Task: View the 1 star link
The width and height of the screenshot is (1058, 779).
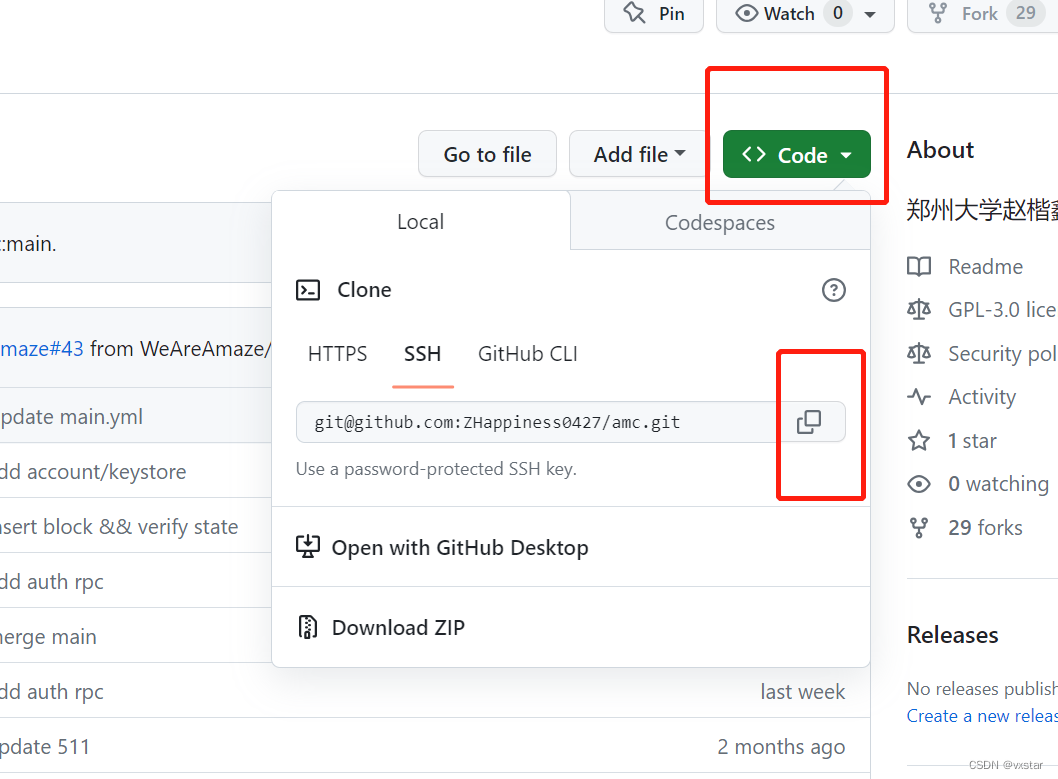Action: coord(972,440)
